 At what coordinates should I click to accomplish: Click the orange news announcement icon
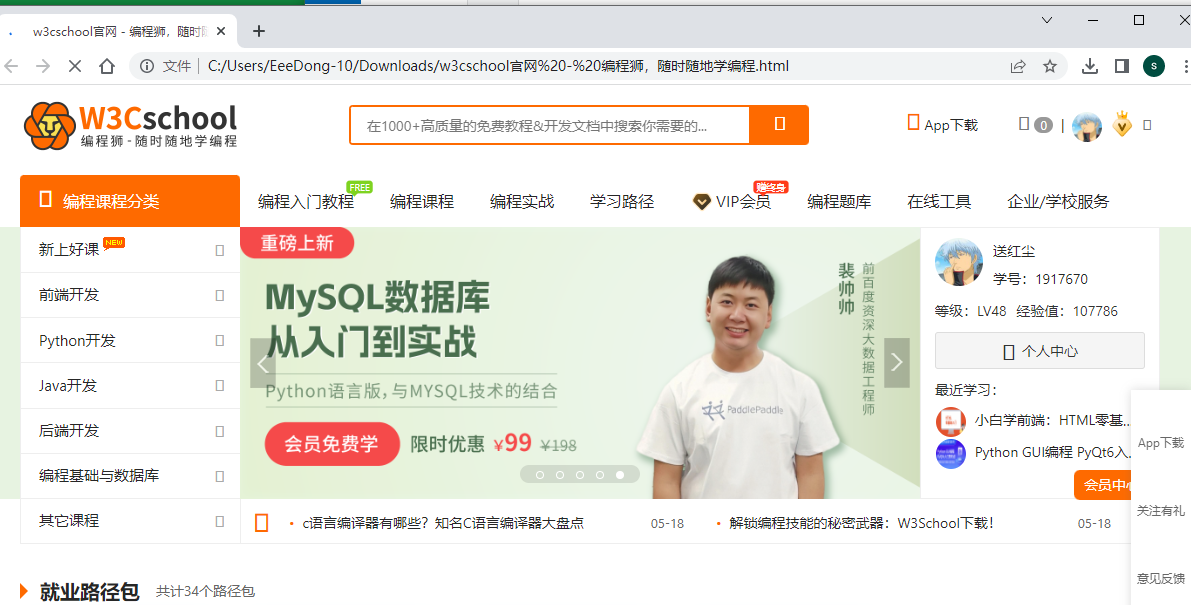pyautogui.click(x=262, y=523)
